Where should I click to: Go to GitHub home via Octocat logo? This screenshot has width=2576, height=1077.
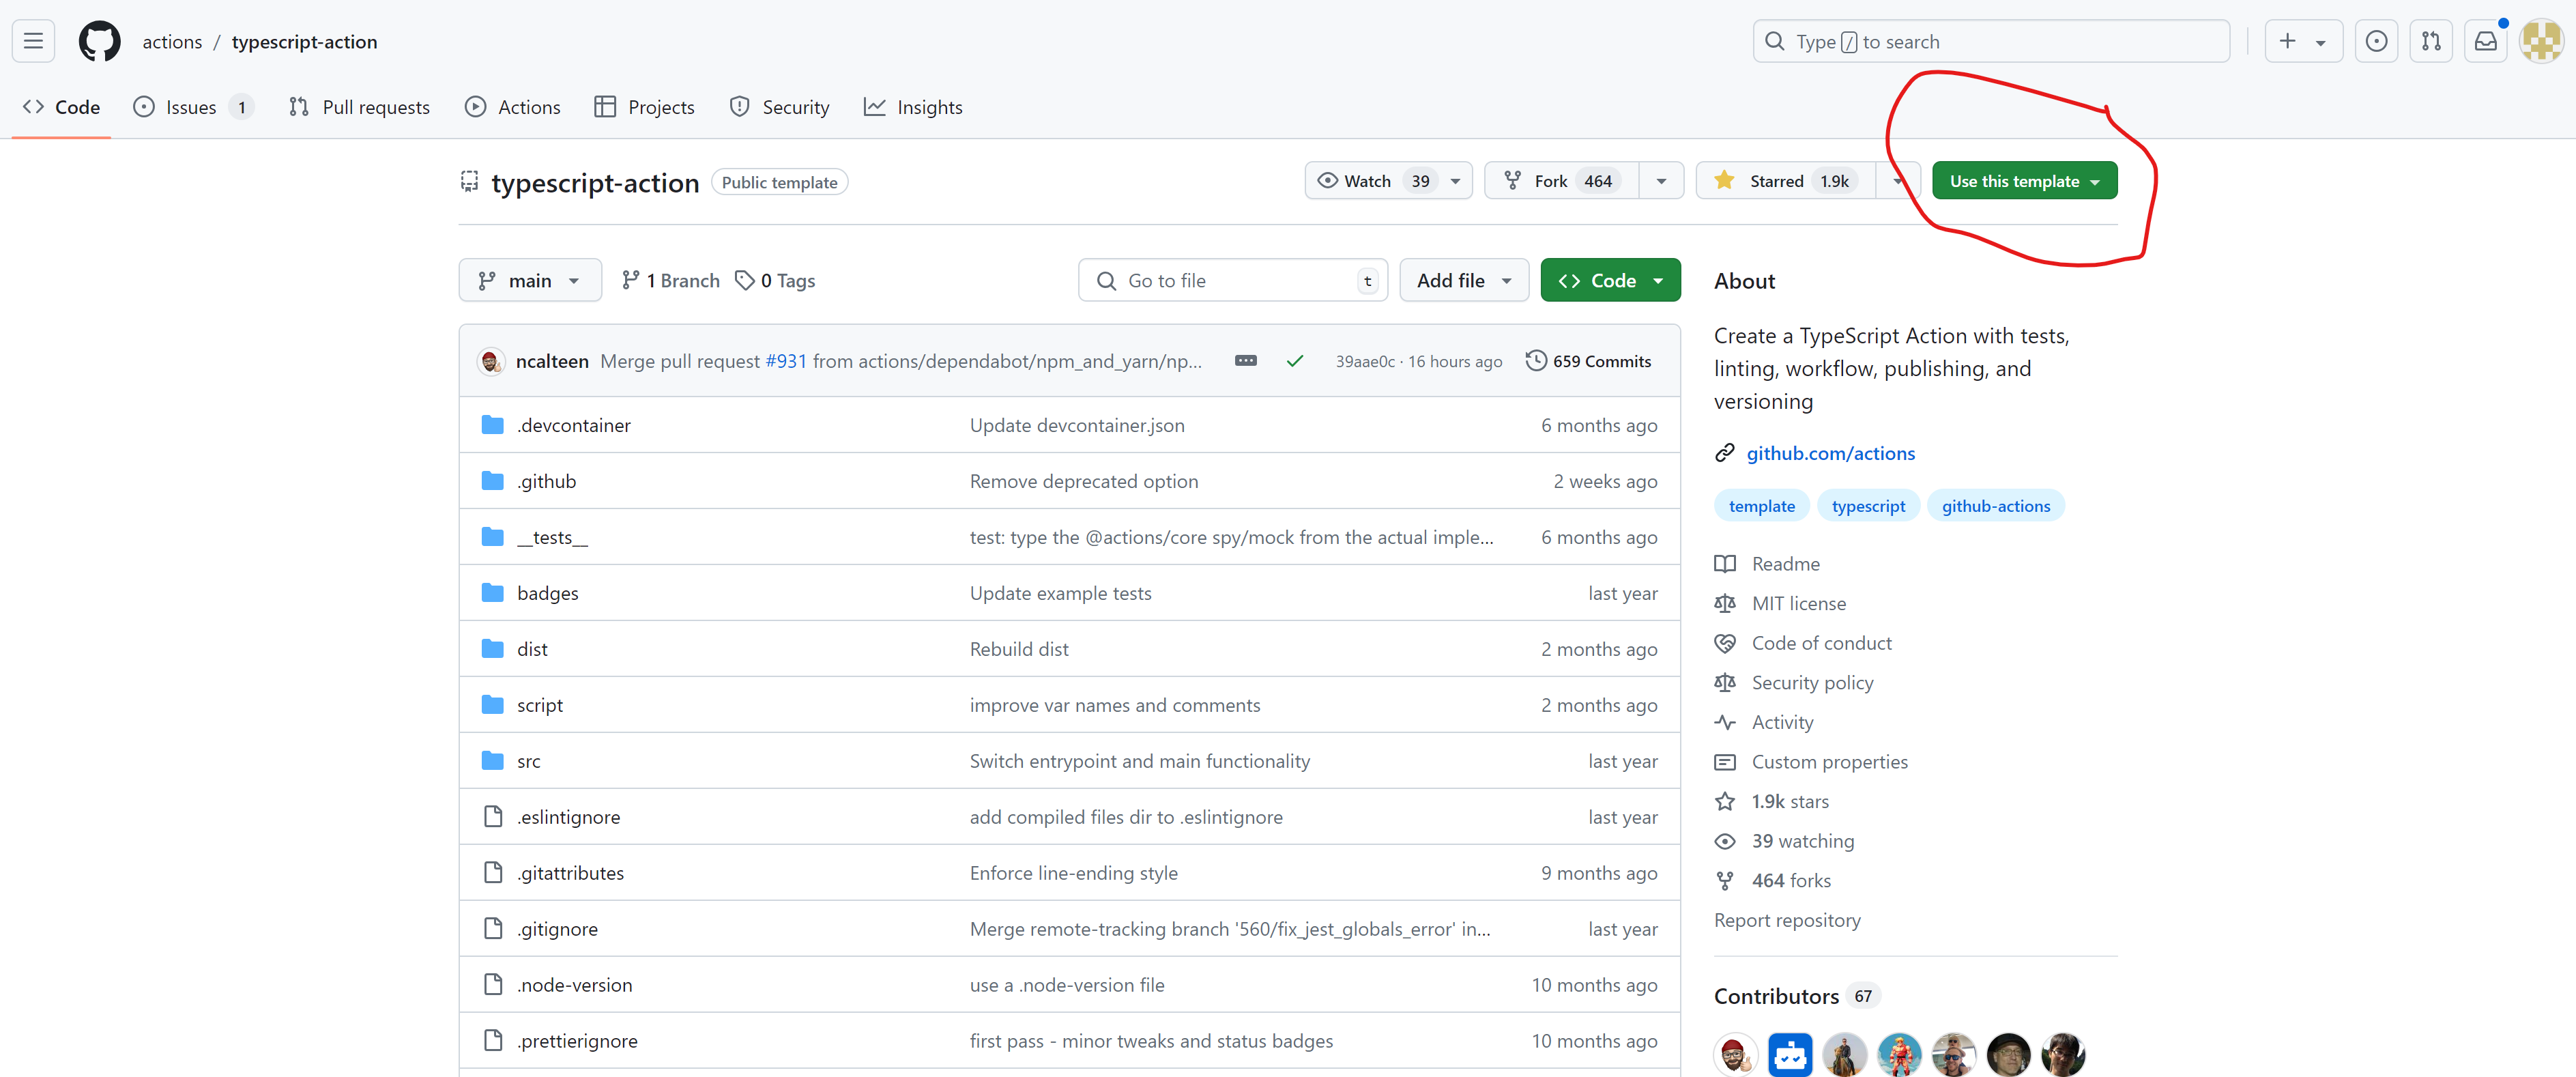click(x=99, y=41)
